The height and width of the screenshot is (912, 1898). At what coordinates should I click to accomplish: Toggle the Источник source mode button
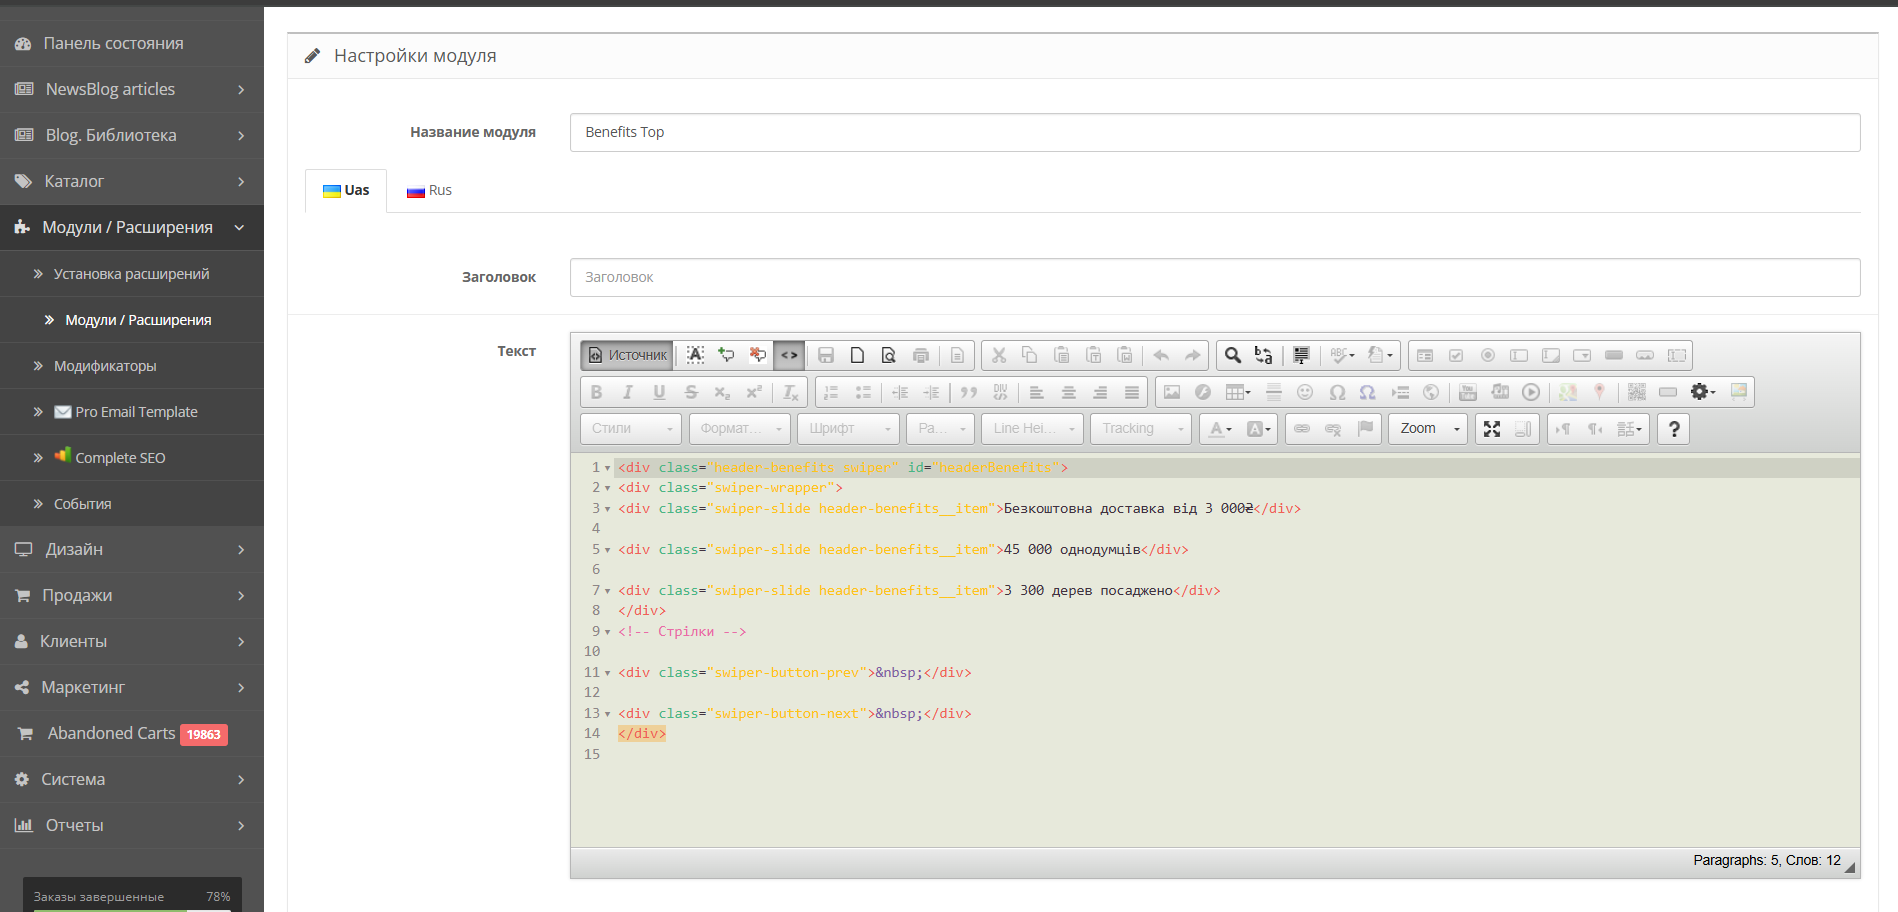628,355
